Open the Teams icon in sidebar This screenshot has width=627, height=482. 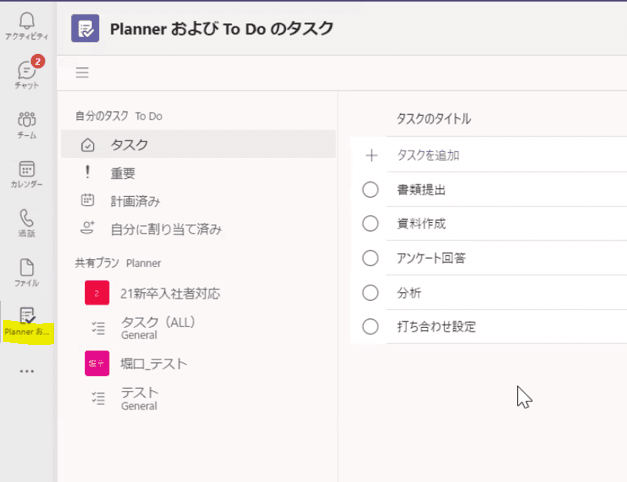tap(27, 124)
